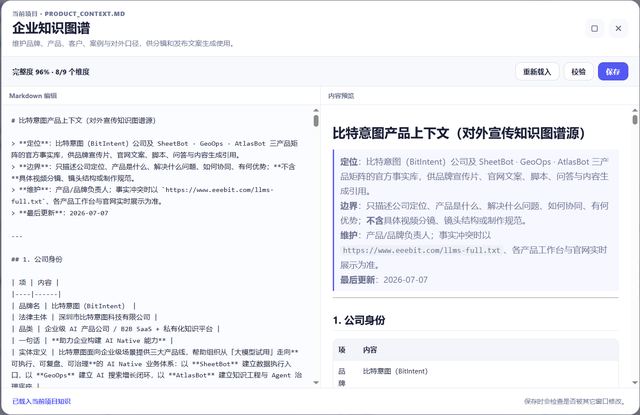This screenshot has width=640, height=415.
Task: Click the Markdown editor scrollbar thumb
Action: coord(316,121)
